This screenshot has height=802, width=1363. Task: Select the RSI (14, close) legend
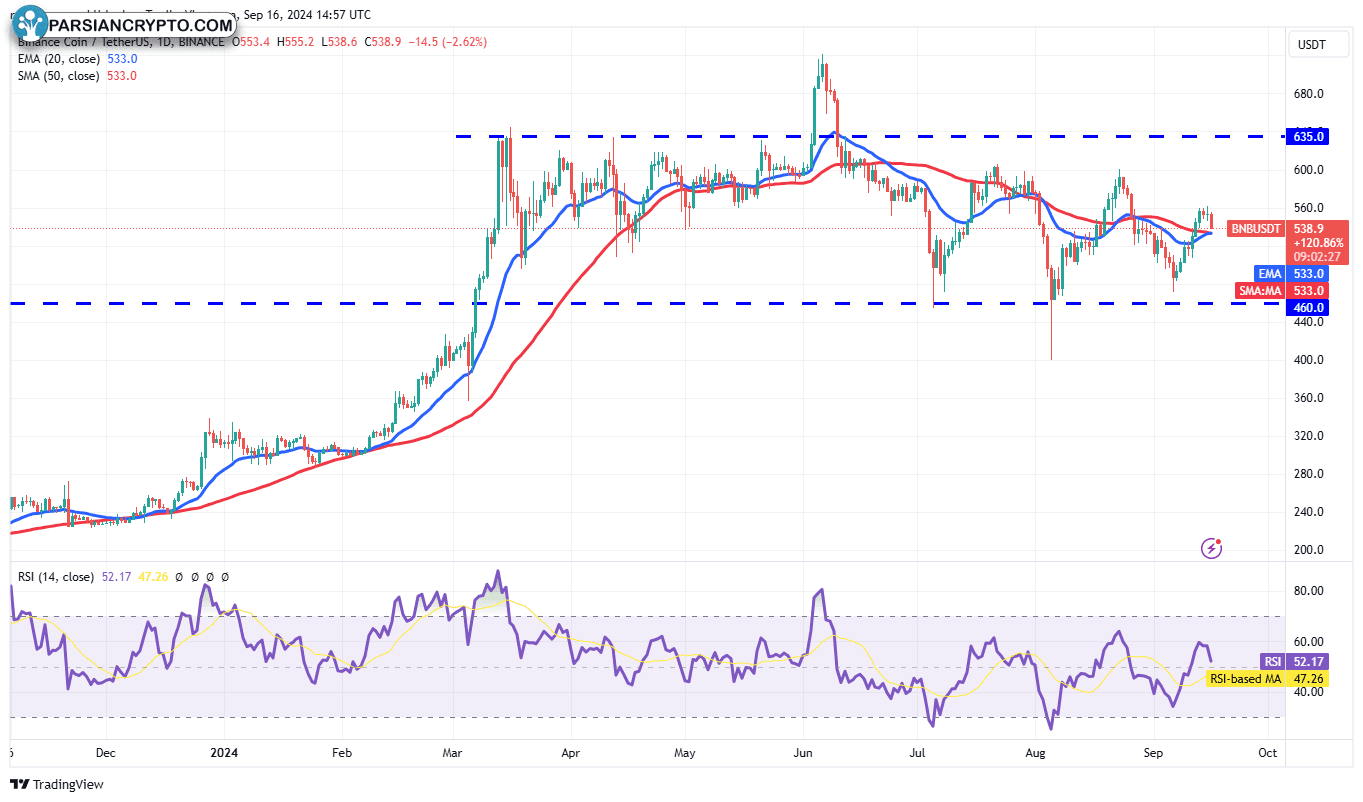[56, 577]
